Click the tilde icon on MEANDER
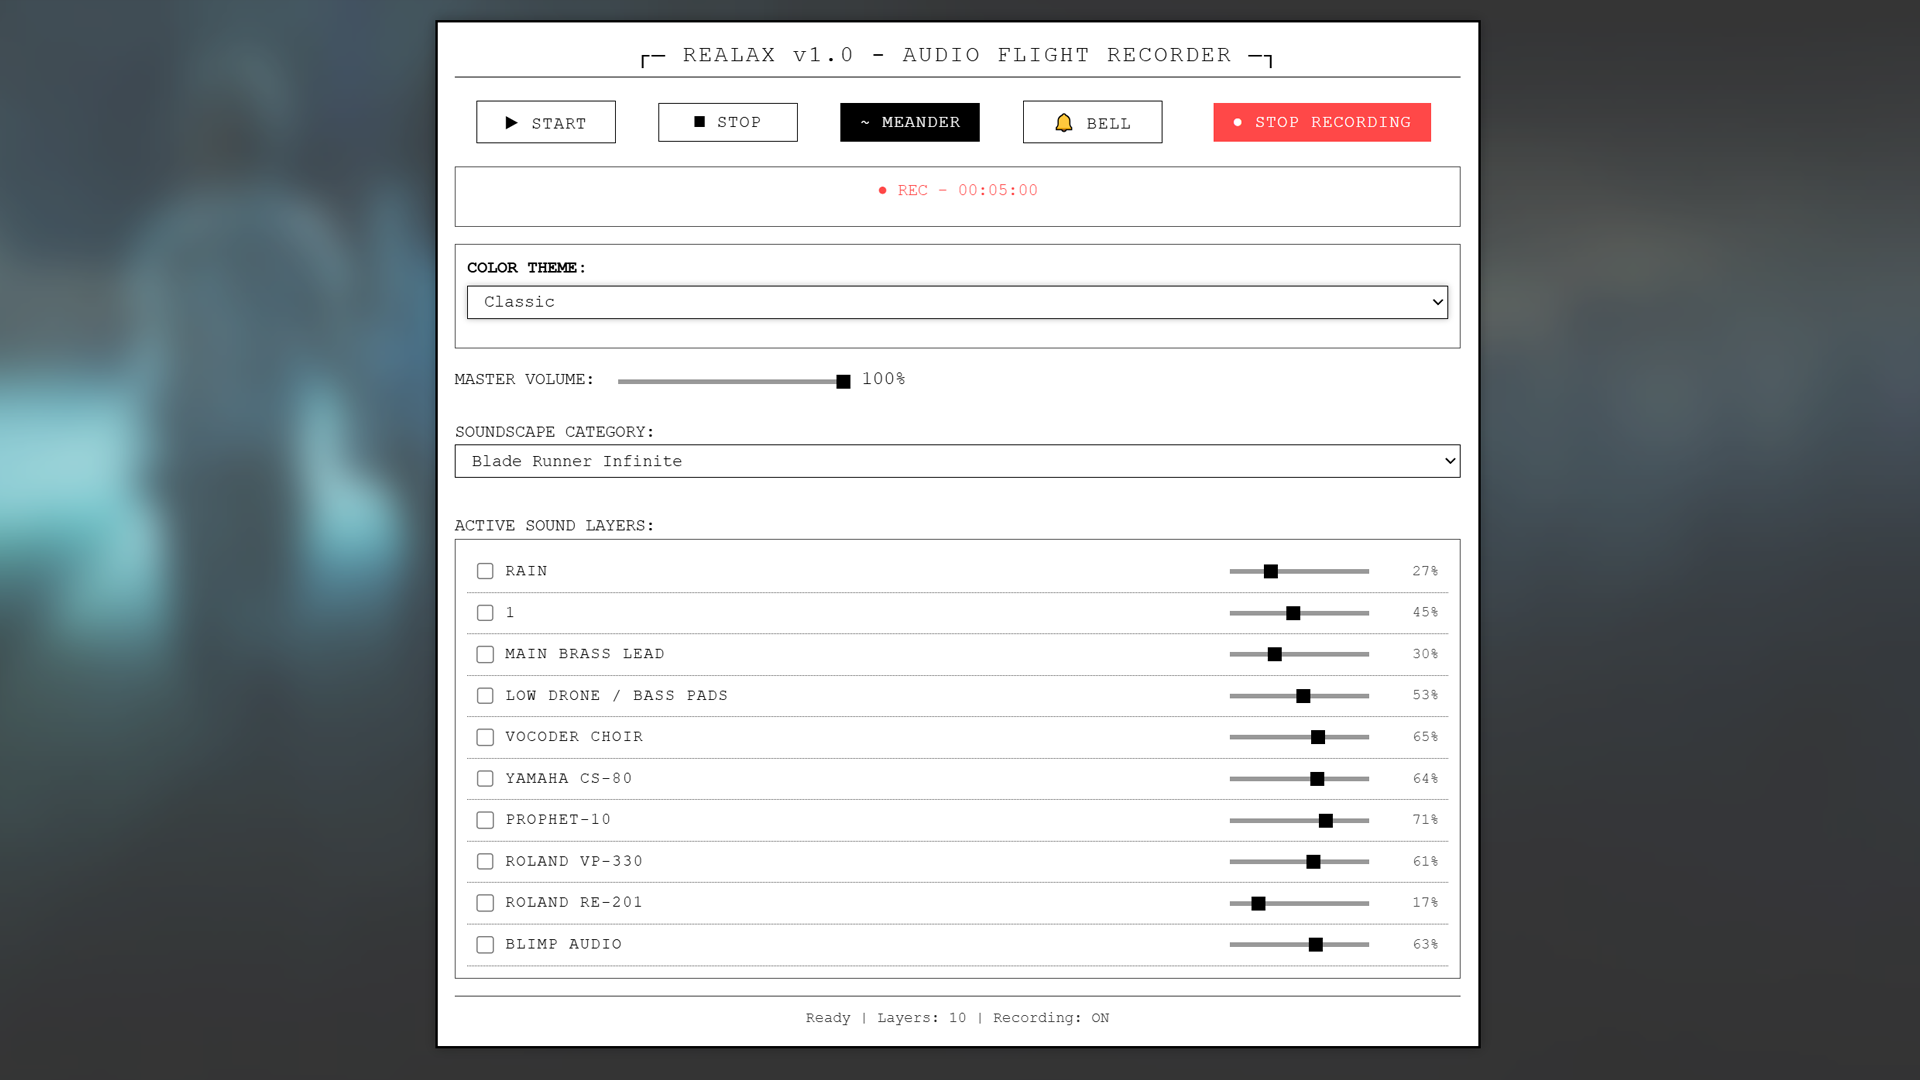This screenshot has height=1080, width=1920. pos(866,122)
